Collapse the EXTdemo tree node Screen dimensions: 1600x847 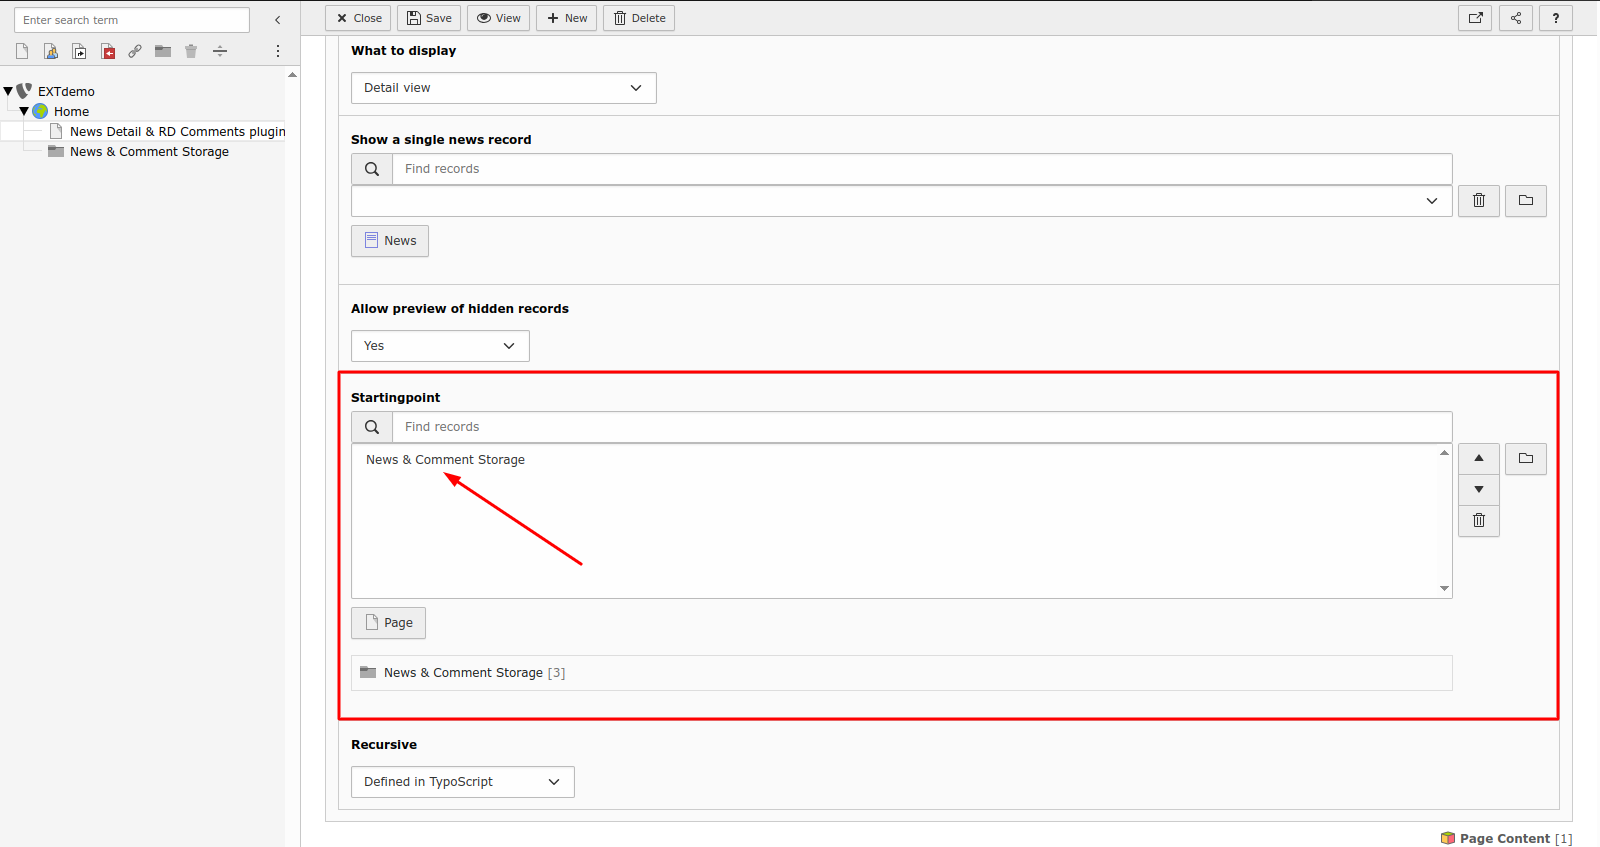pyautogui.click(x=8, y=91)
